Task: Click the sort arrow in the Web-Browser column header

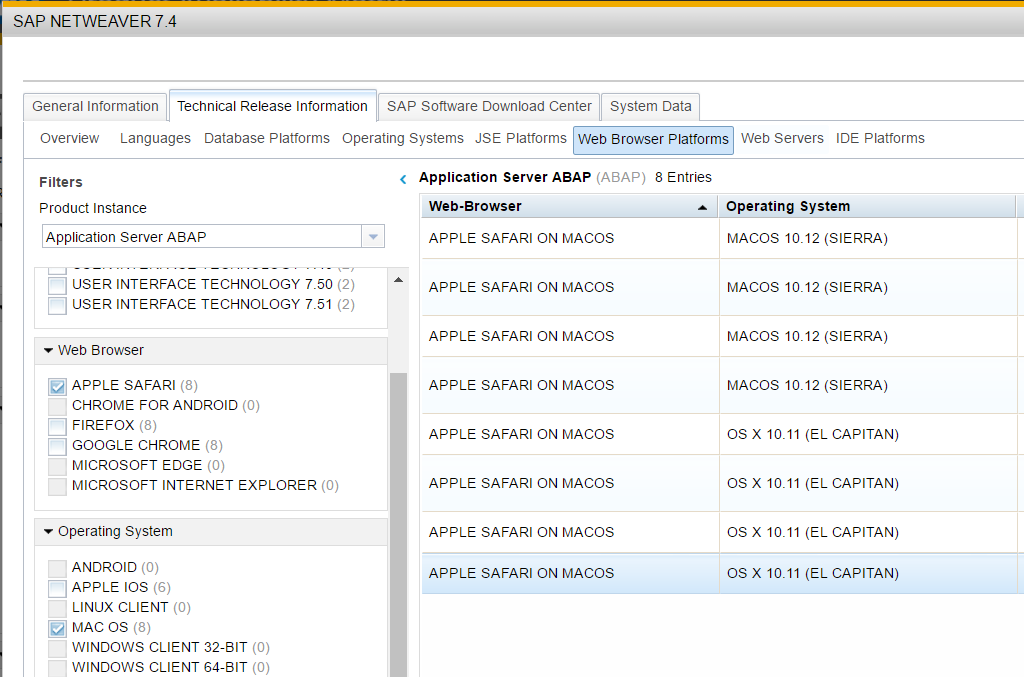Action: 702,207
